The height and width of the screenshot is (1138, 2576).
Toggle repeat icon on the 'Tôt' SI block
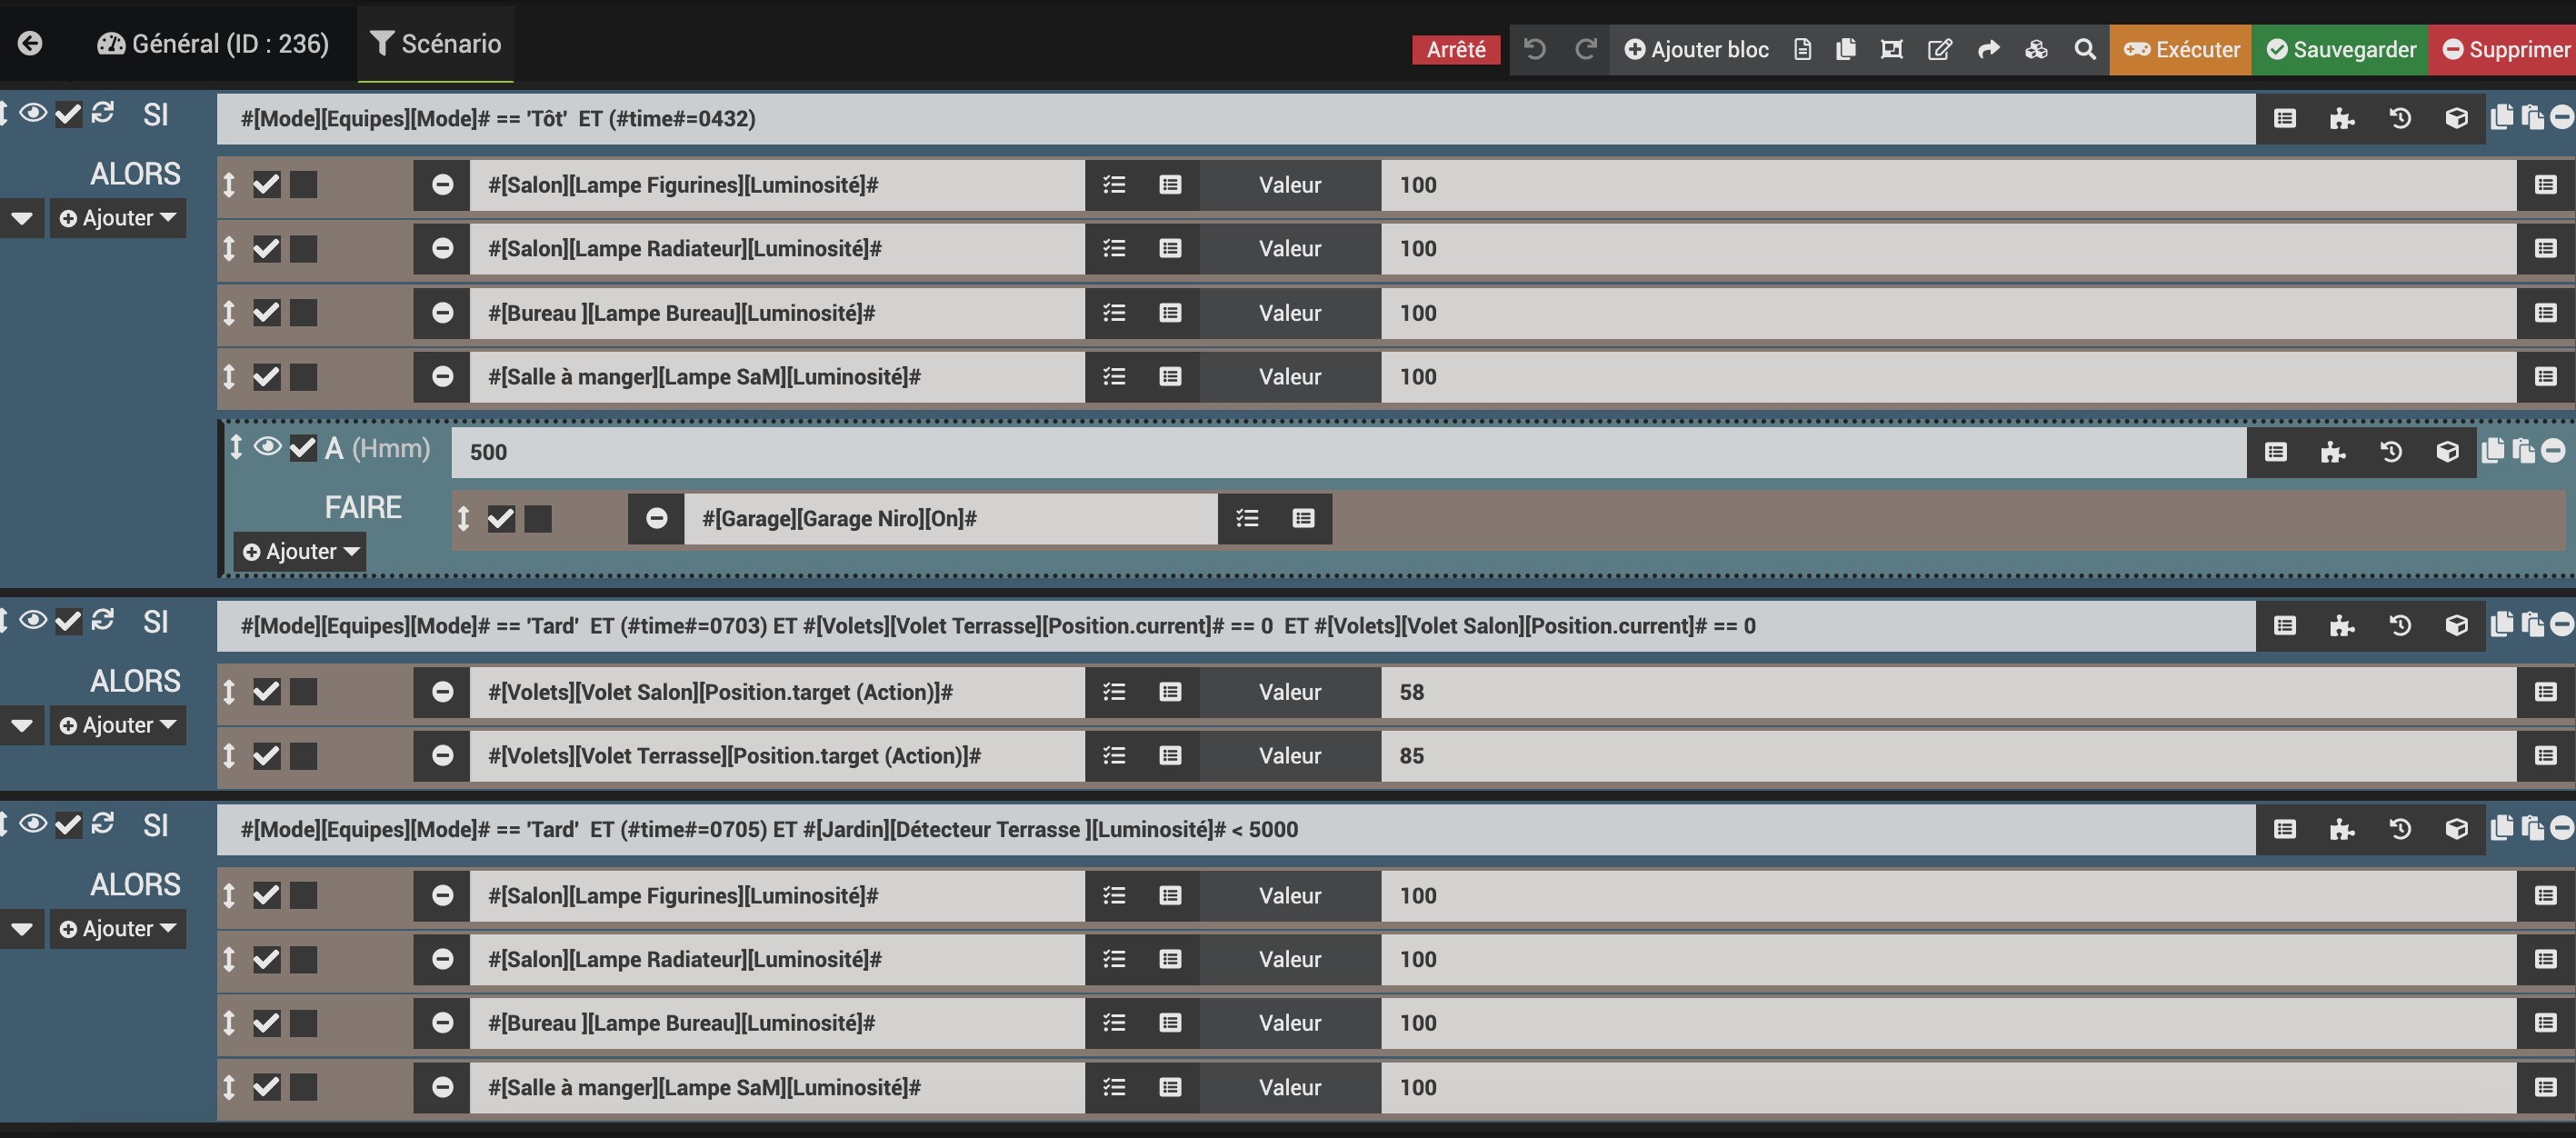click(103, 113)
